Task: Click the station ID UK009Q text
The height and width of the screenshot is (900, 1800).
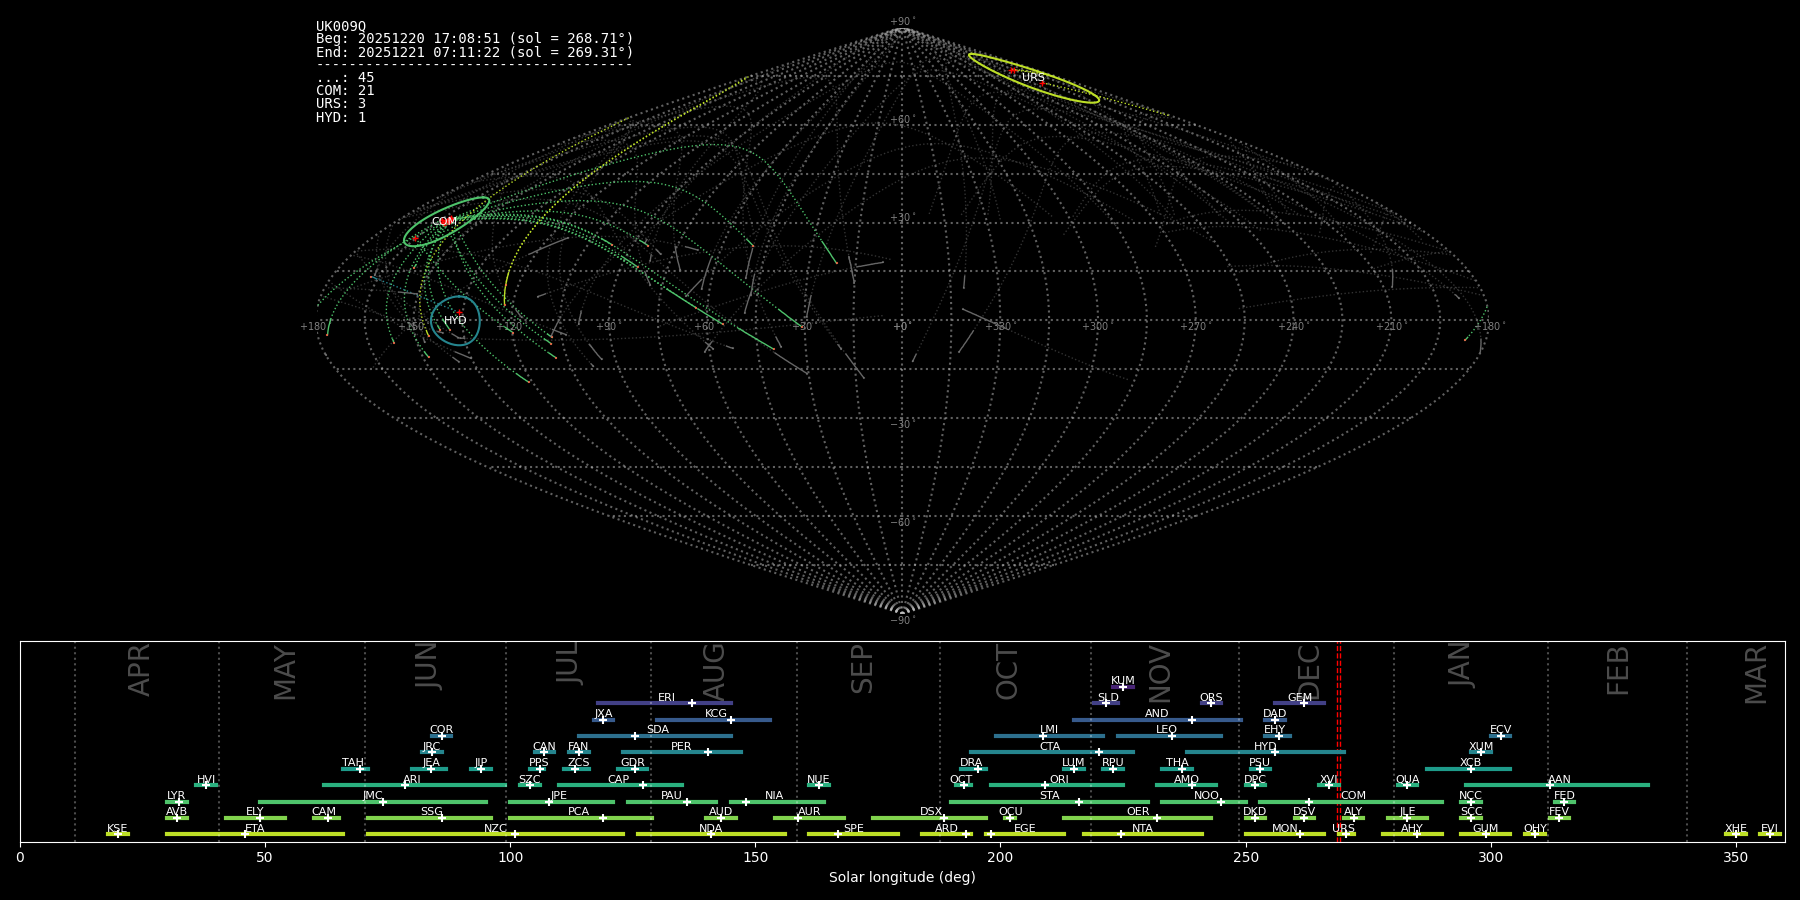Action: 341,27
